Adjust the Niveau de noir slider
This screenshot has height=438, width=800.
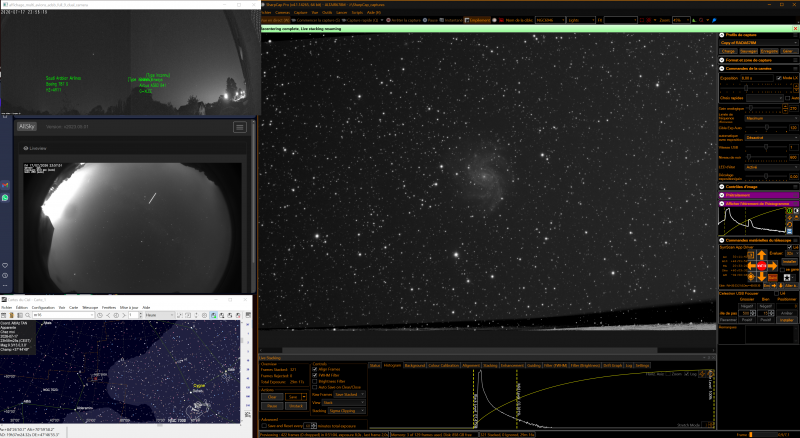(x=766, y=157)
